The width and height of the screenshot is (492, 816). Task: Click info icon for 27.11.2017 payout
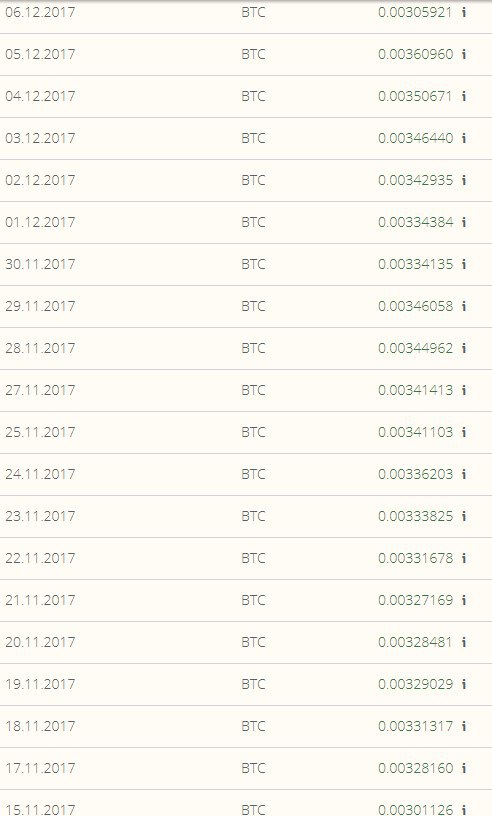tap(464, 390)
